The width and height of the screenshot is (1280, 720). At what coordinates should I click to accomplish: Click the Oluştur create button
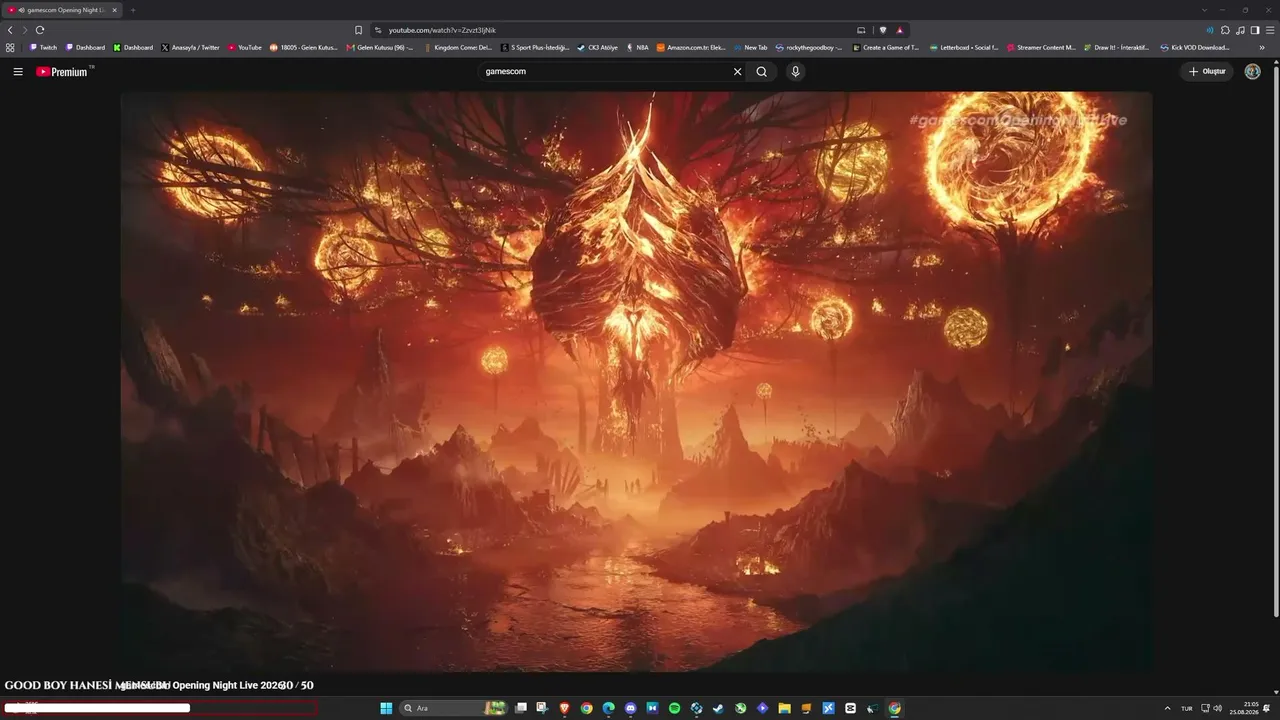click(1207, 72)
